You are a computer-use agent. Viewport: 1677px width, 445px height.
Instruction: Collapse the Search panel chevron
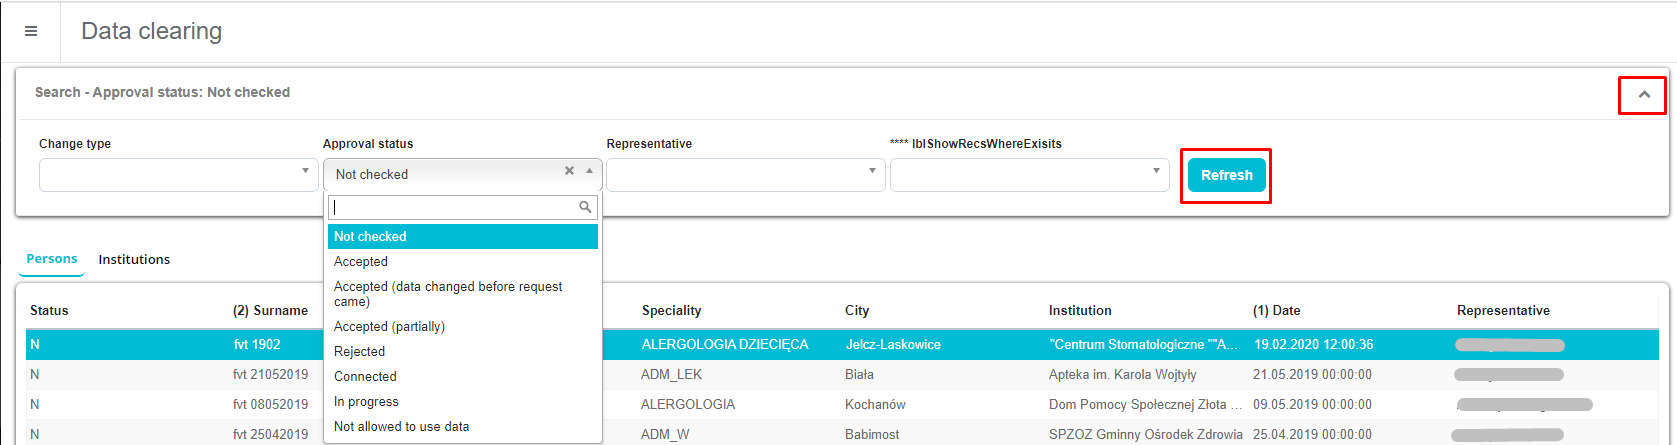(1643, 95)
